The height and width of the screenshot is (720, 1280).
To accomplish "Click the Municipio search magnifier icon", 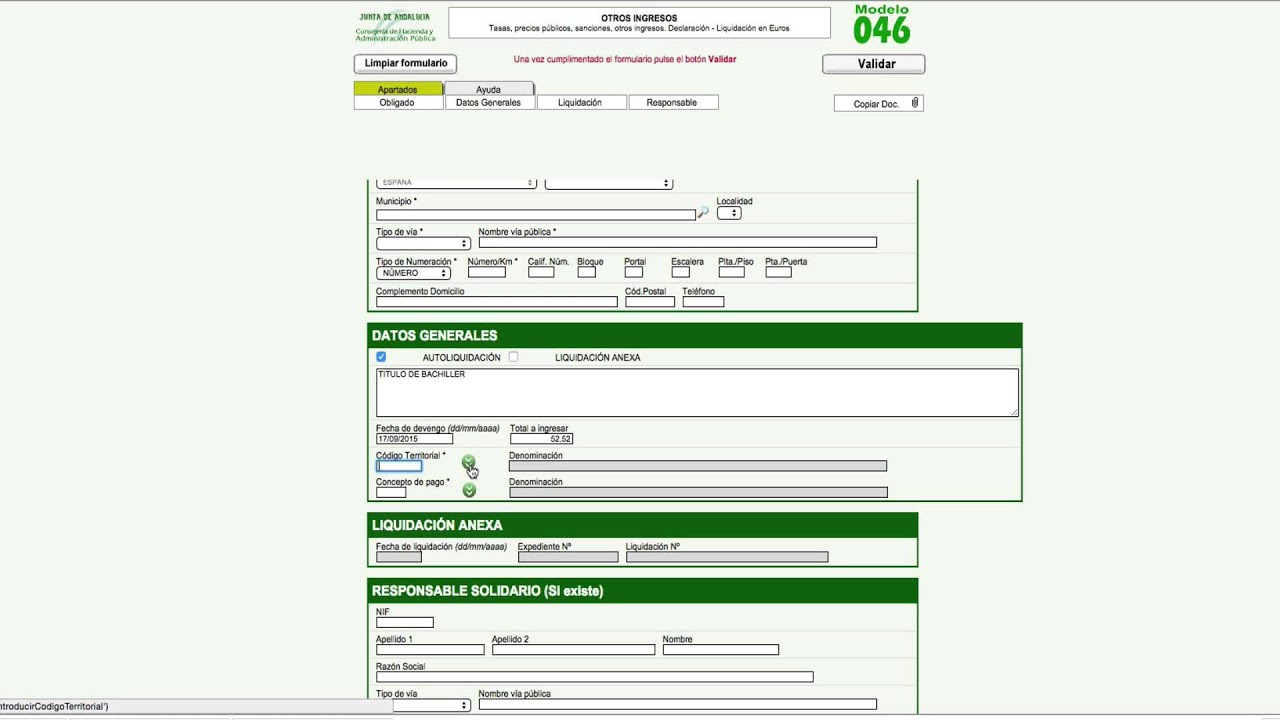I will (x=703, y=213).
